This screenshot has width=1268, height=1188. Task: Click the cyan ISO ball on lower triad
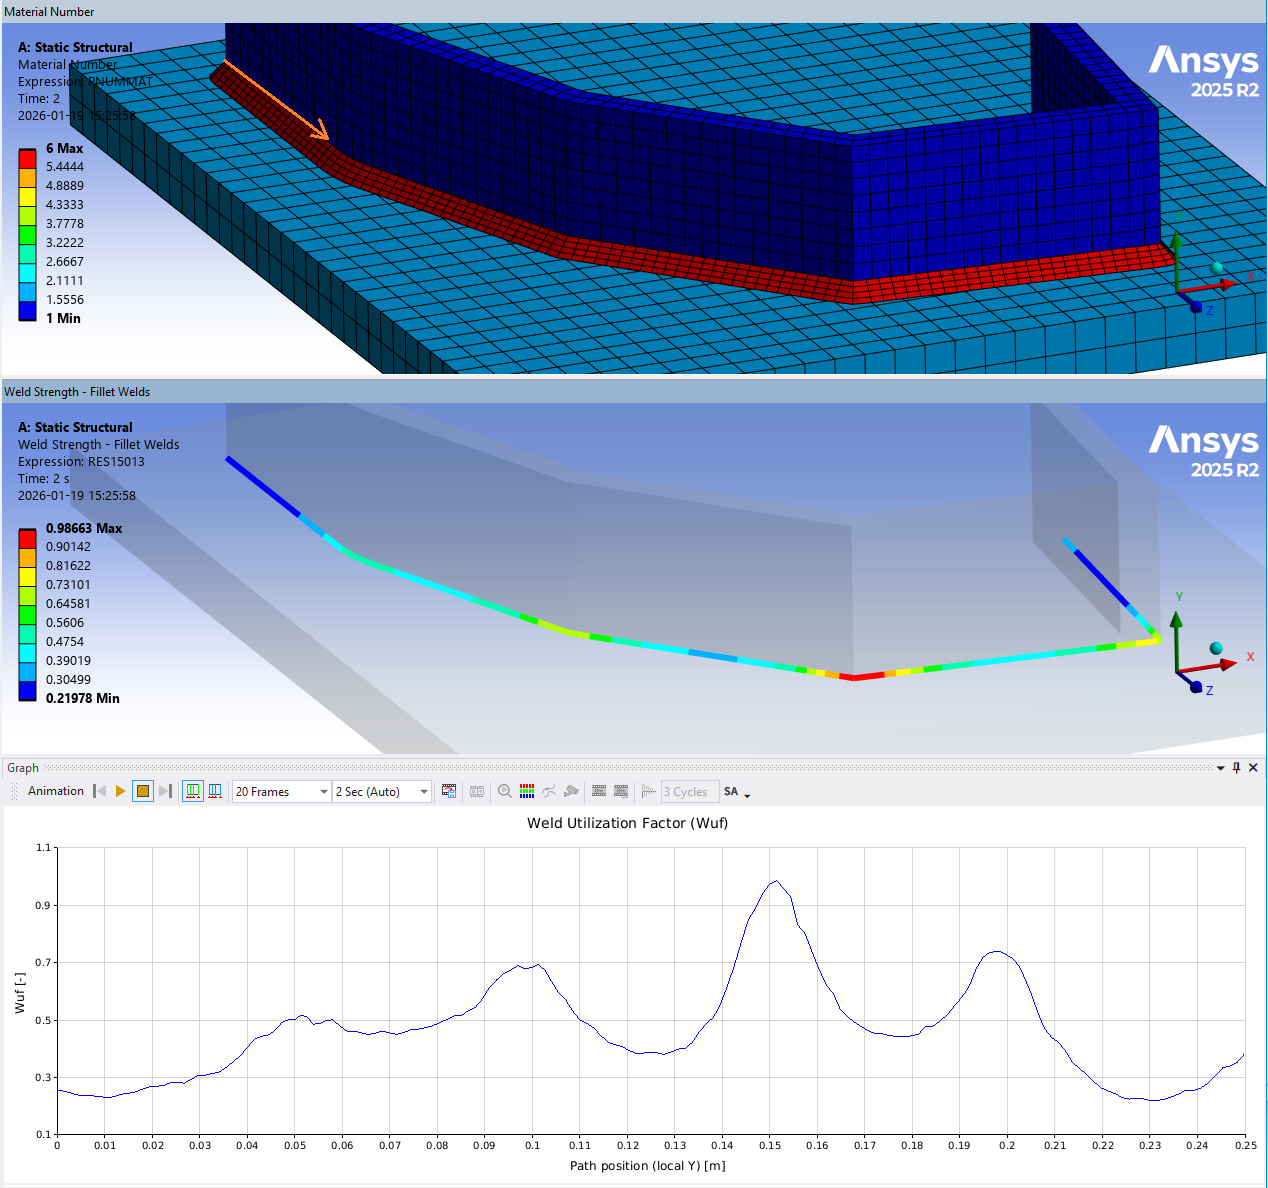click(1216, 649)
